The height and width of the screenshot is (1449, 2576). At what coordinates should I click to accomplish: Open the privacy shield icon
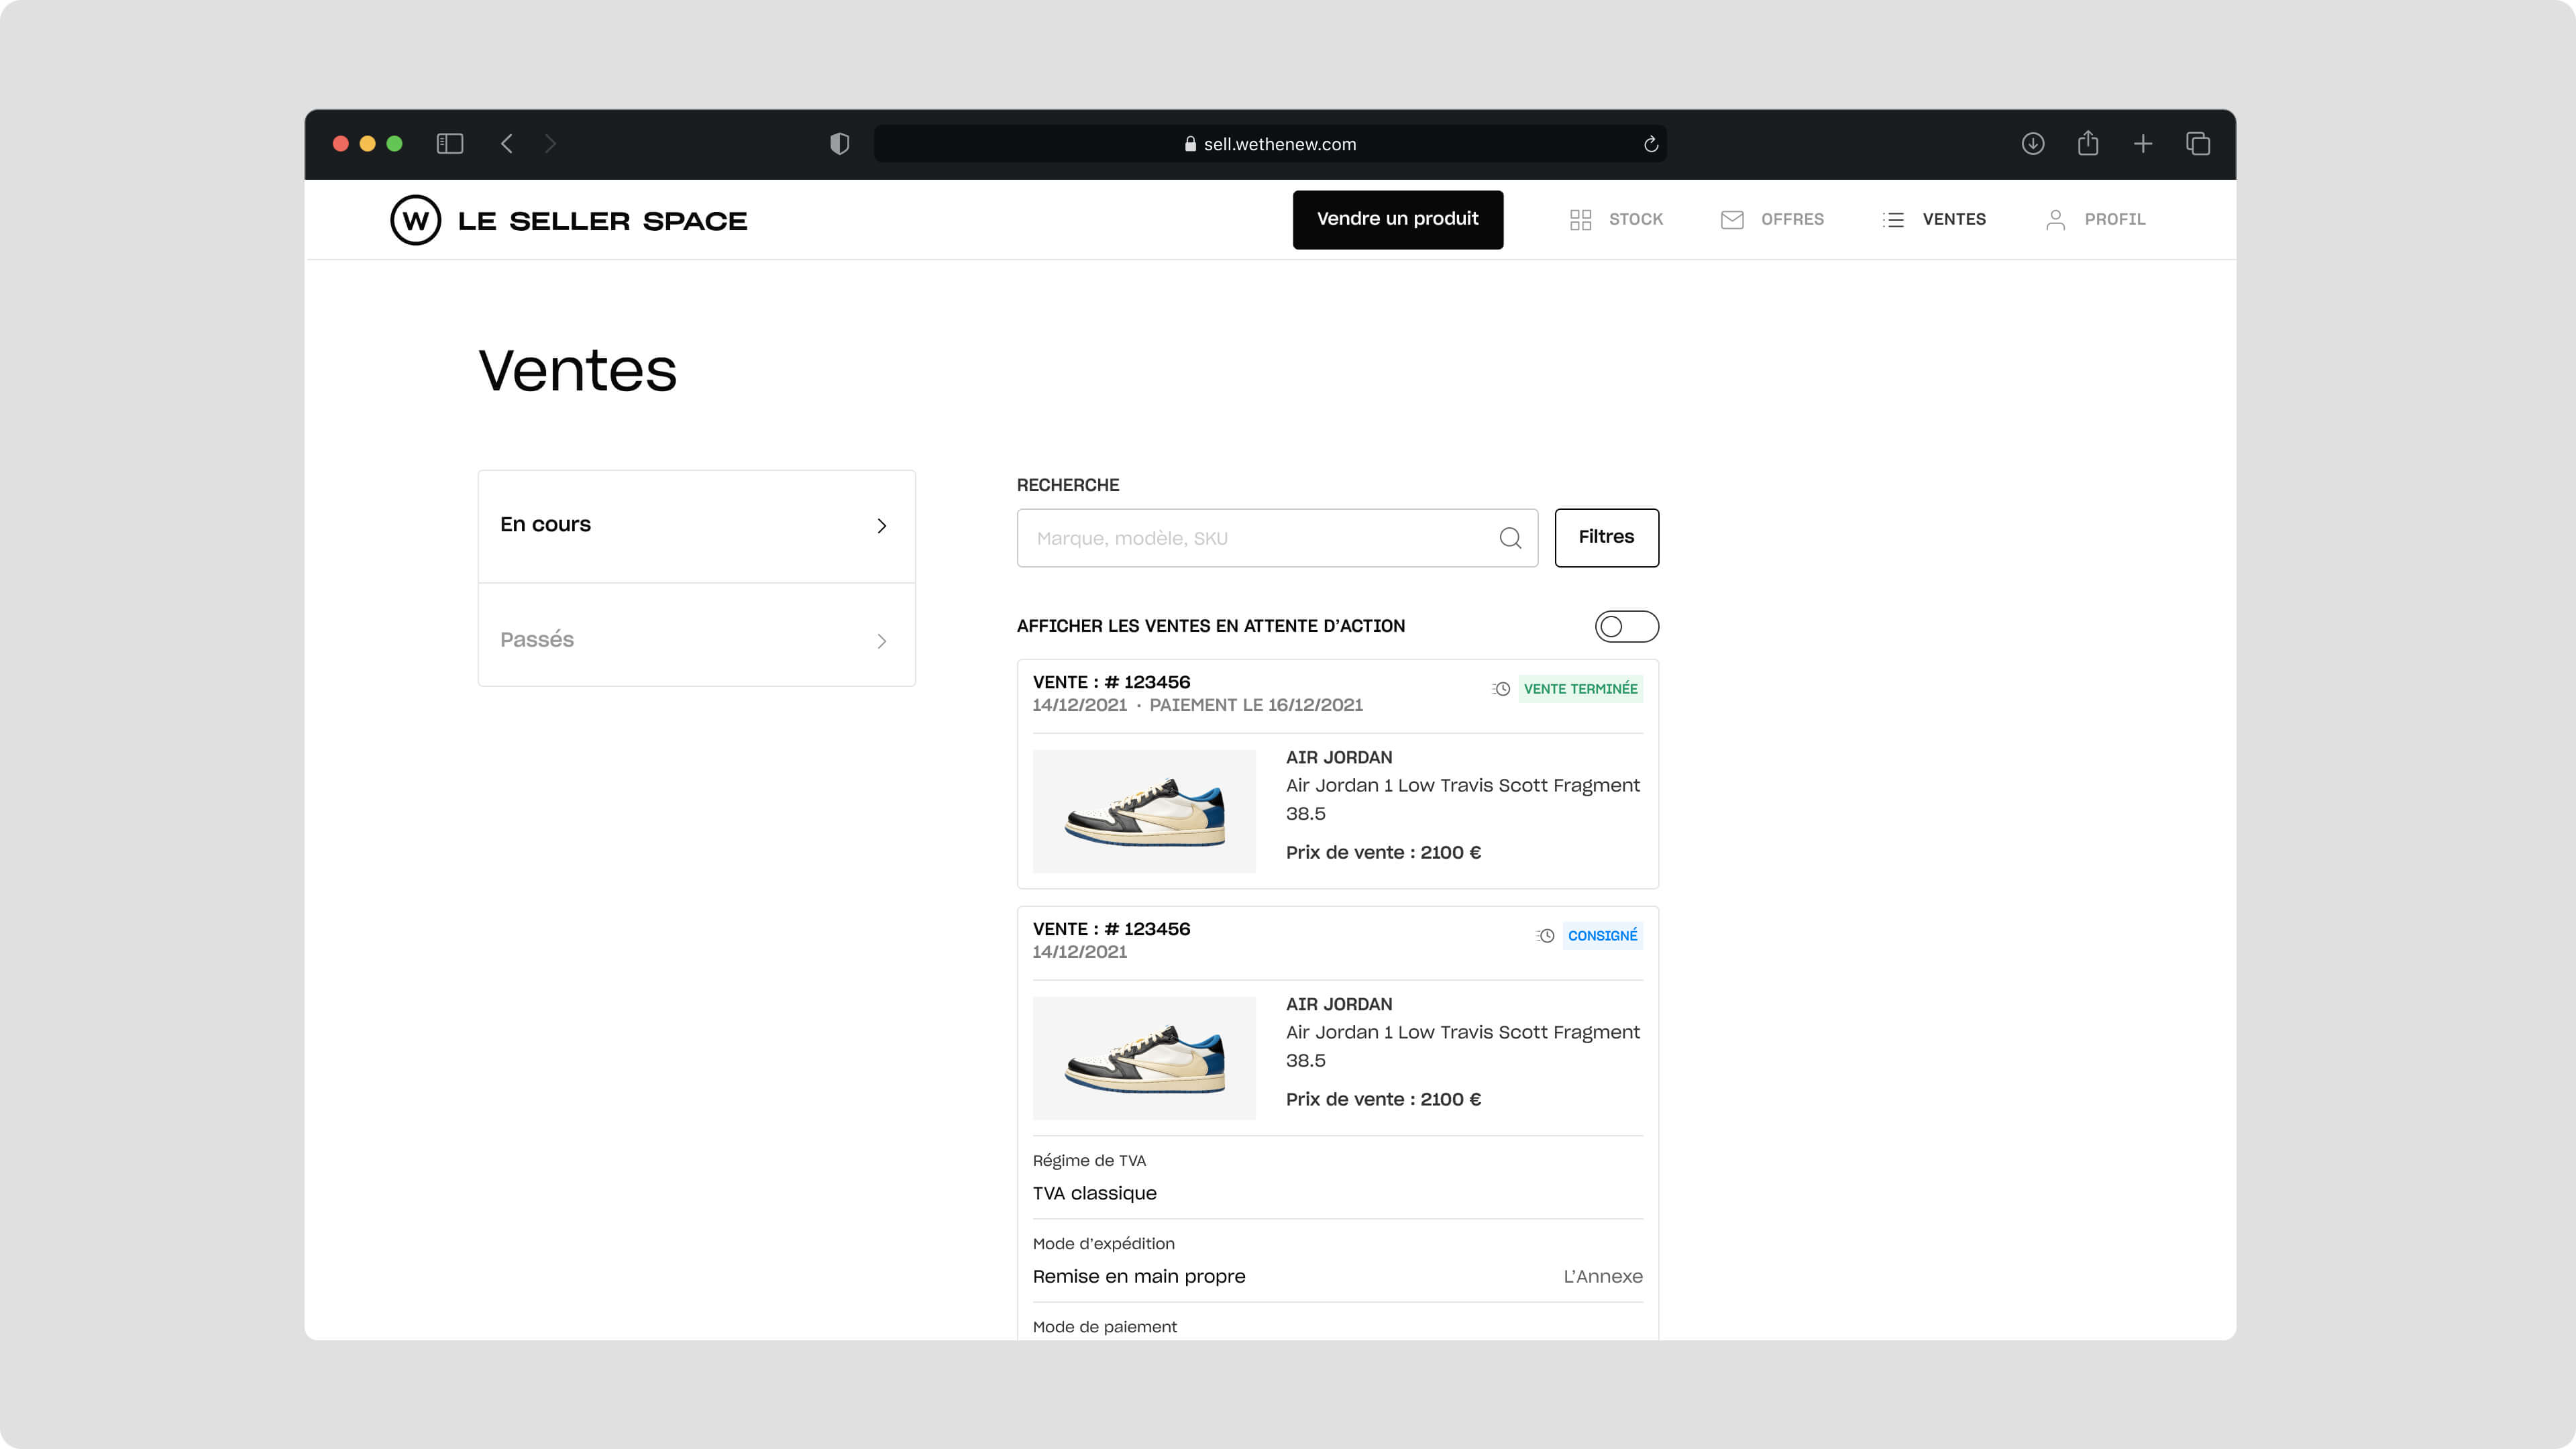tap(840, 144)
